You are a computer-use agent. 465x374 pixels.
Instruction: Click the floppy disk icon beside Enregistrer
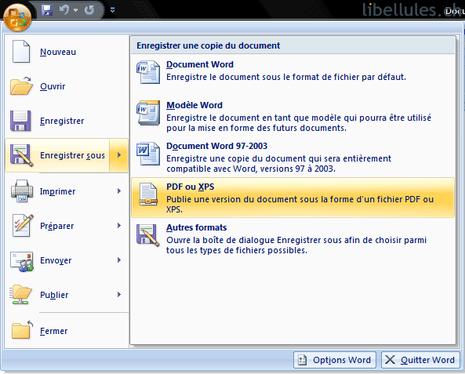coord(21,121)
